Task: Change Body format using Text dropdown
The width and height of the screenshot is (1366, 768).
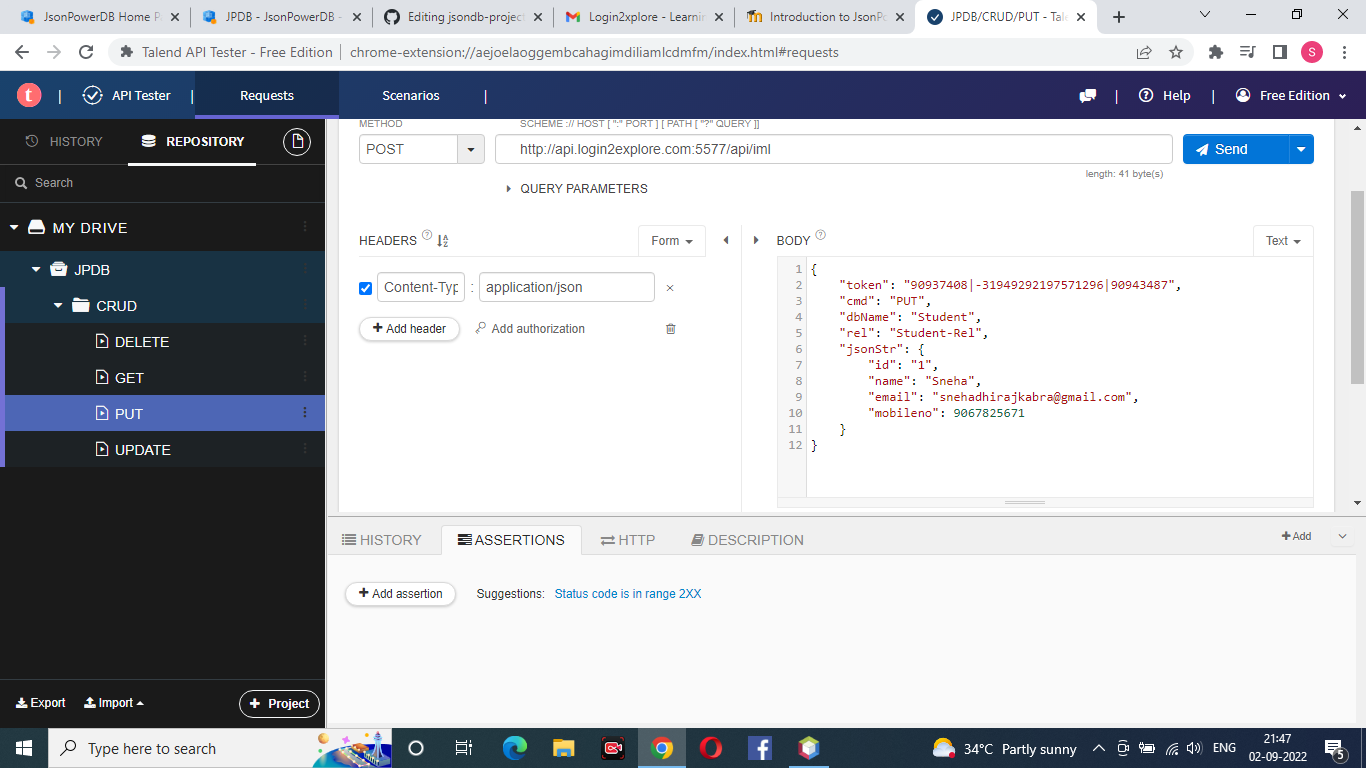Action: (x=1283, y=240)
